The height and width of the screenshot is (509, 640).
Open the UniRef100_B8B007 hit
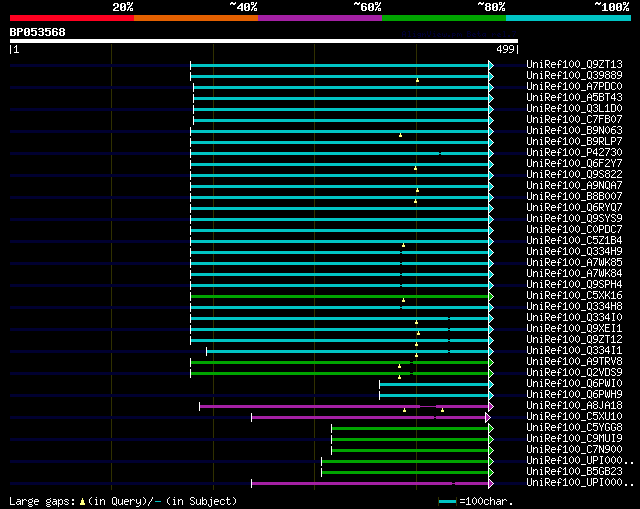coord(574,197)
